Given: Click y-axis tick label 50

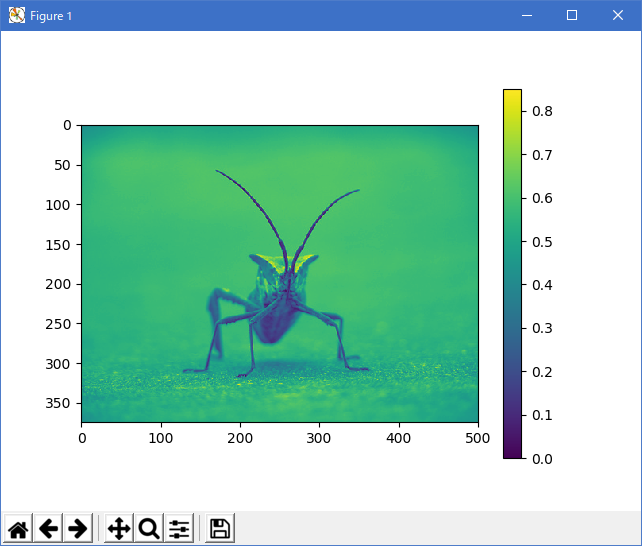Looking at the screenshot, I should 63,165.
